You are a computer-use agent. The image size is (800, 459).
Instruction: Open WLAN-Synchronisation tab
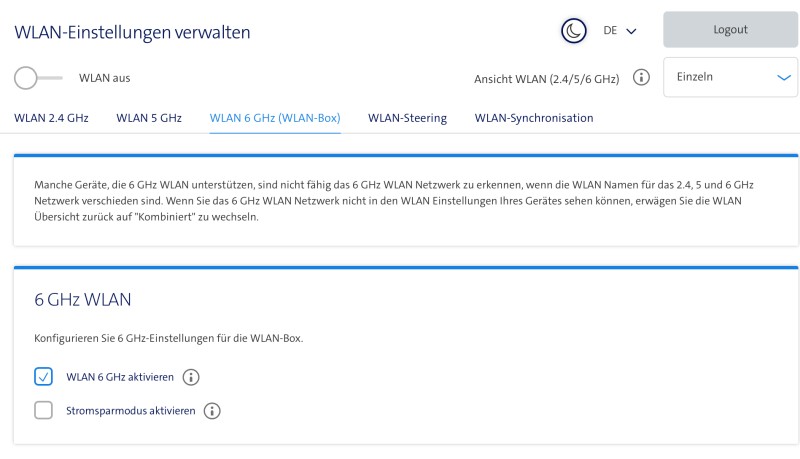point(534,118)
